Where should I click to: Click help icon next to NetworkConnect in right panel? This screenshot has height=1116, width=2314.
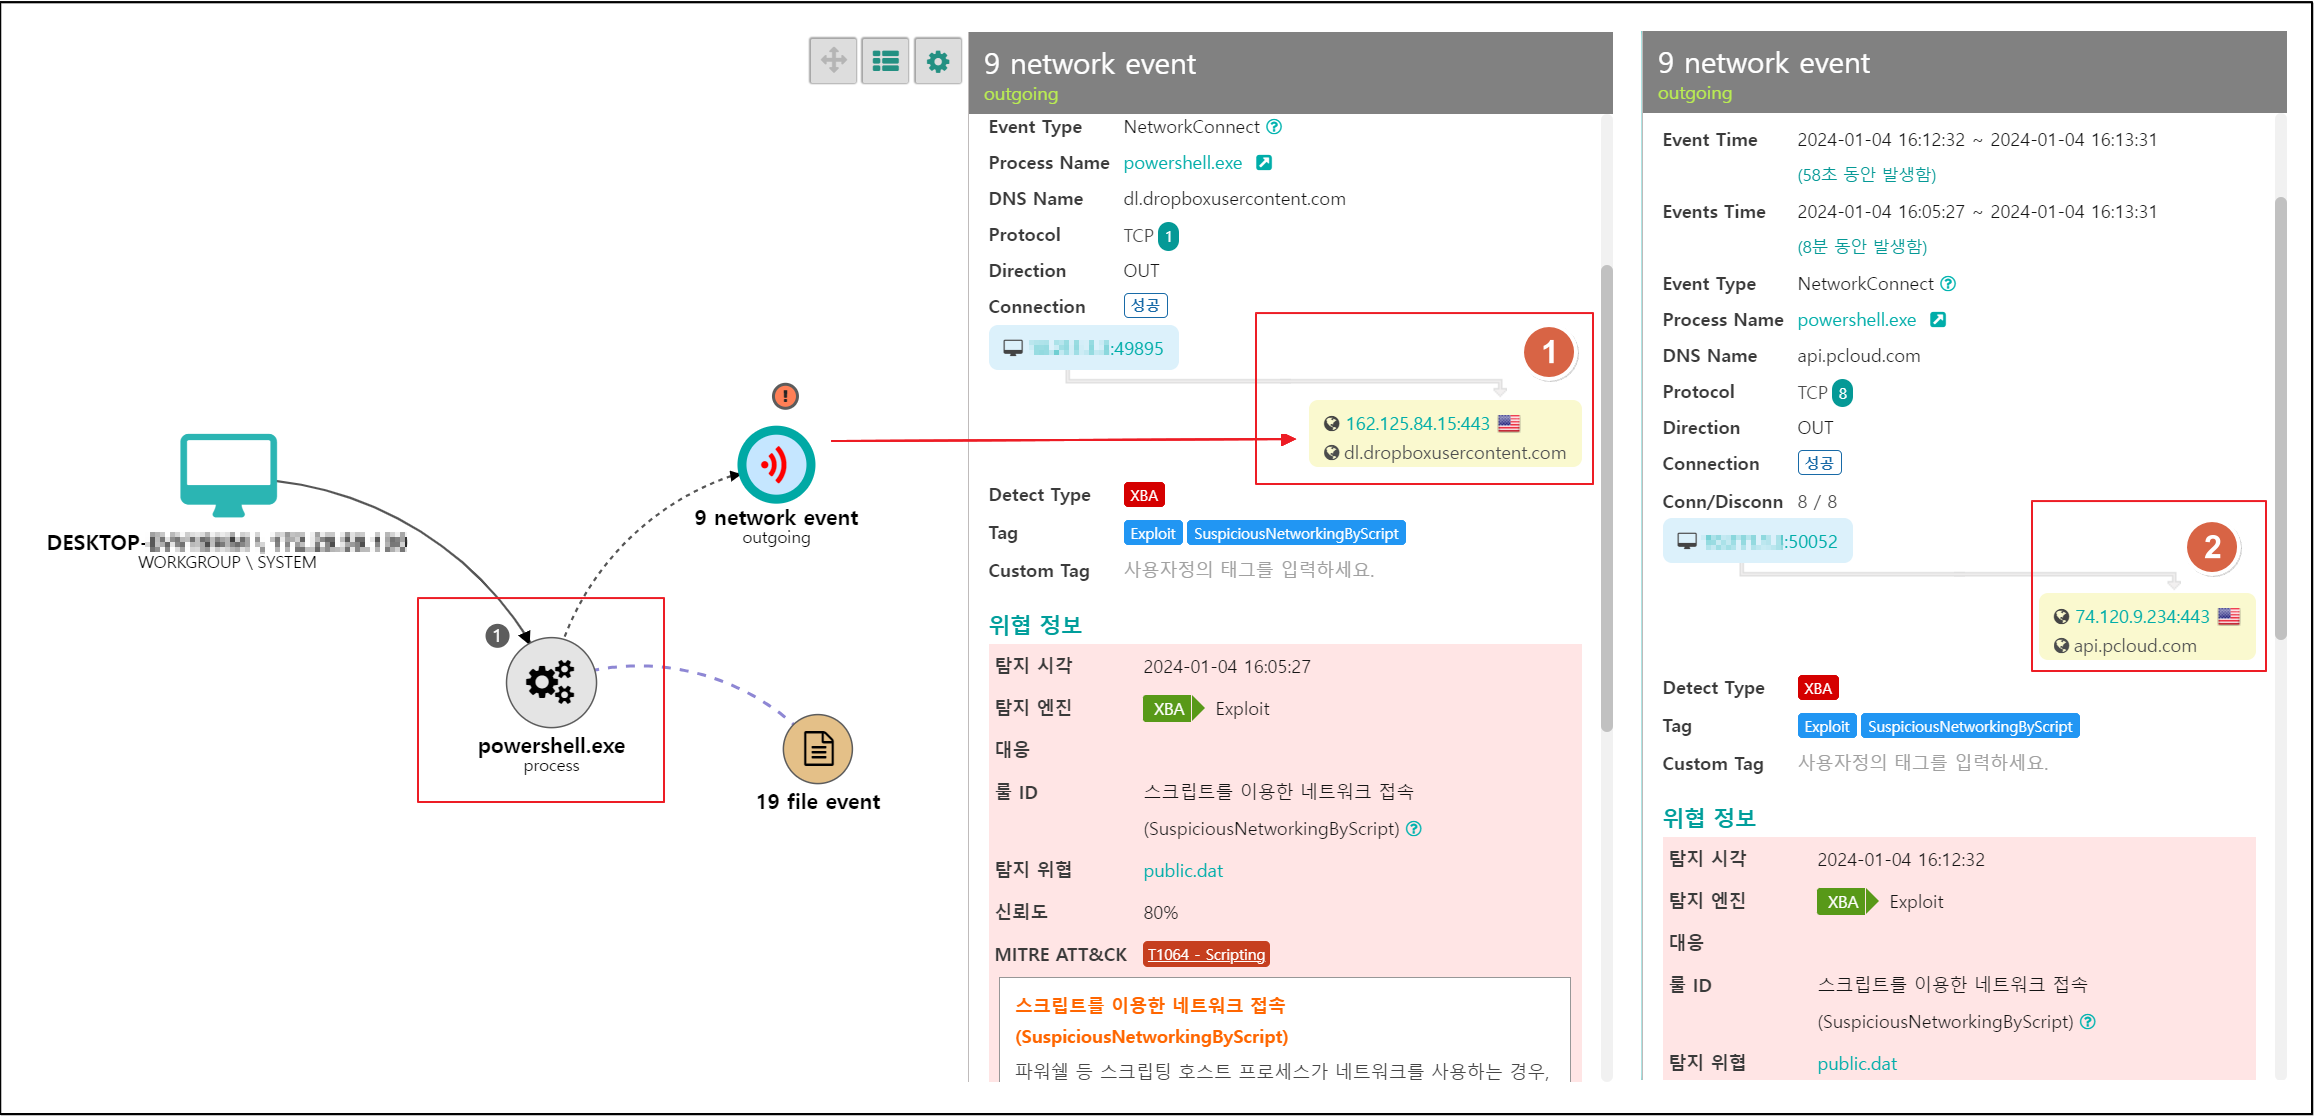[x=1948, y=284]
